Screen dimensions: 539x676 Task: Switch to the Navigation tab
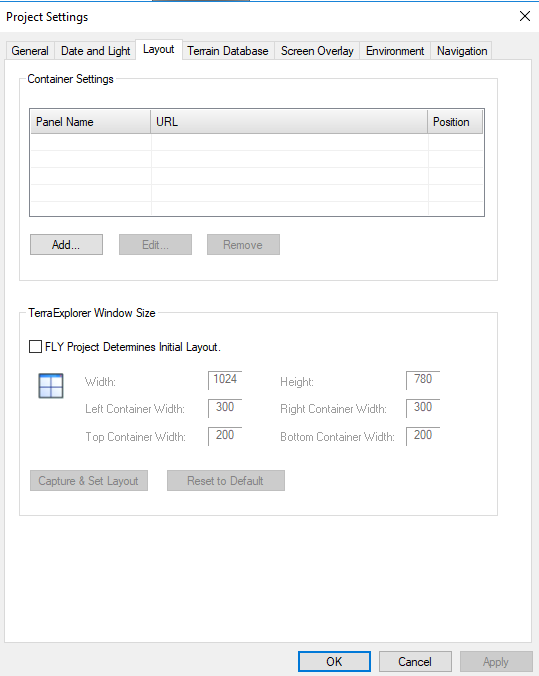coord(462,51)
